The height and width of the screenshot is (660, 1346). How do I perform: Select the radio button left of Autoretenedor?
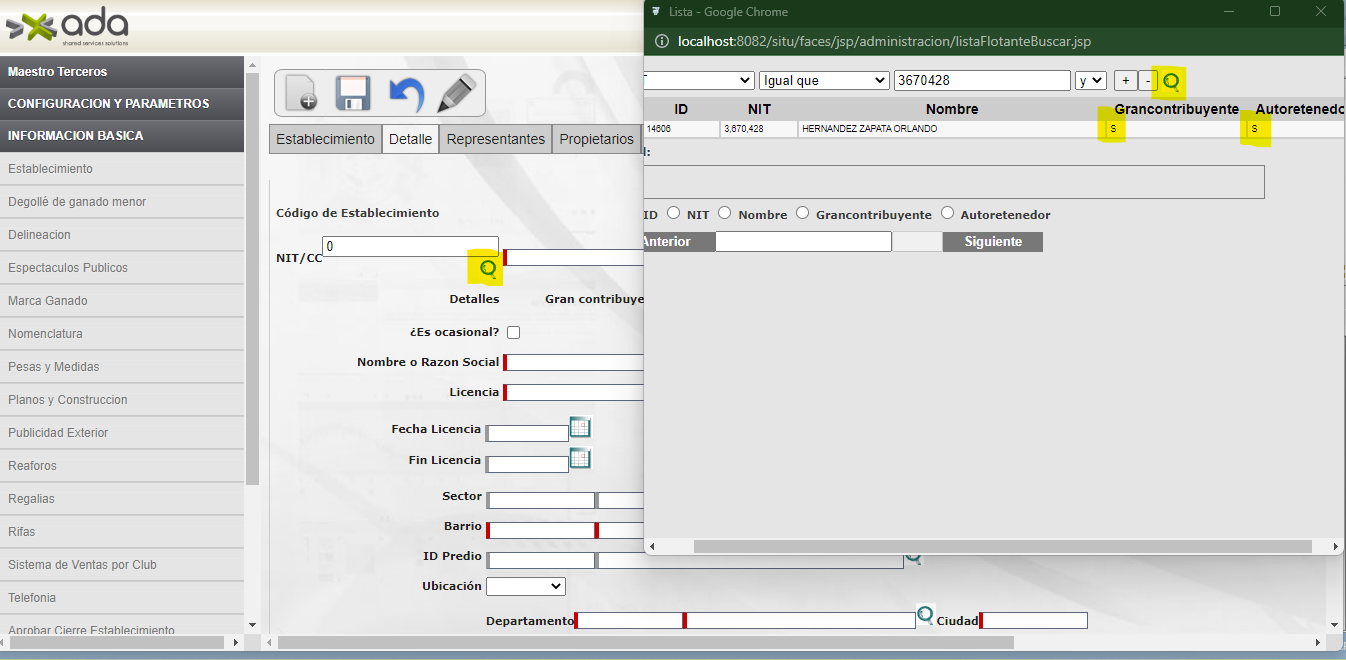click(x=947, y=213)
